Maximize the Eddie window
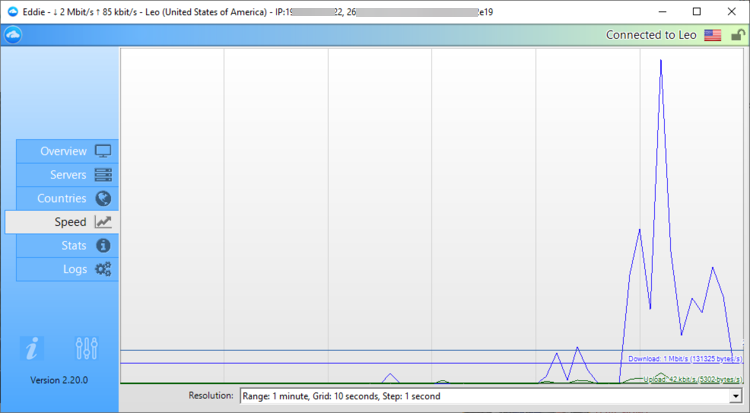 tap(696, 11)
